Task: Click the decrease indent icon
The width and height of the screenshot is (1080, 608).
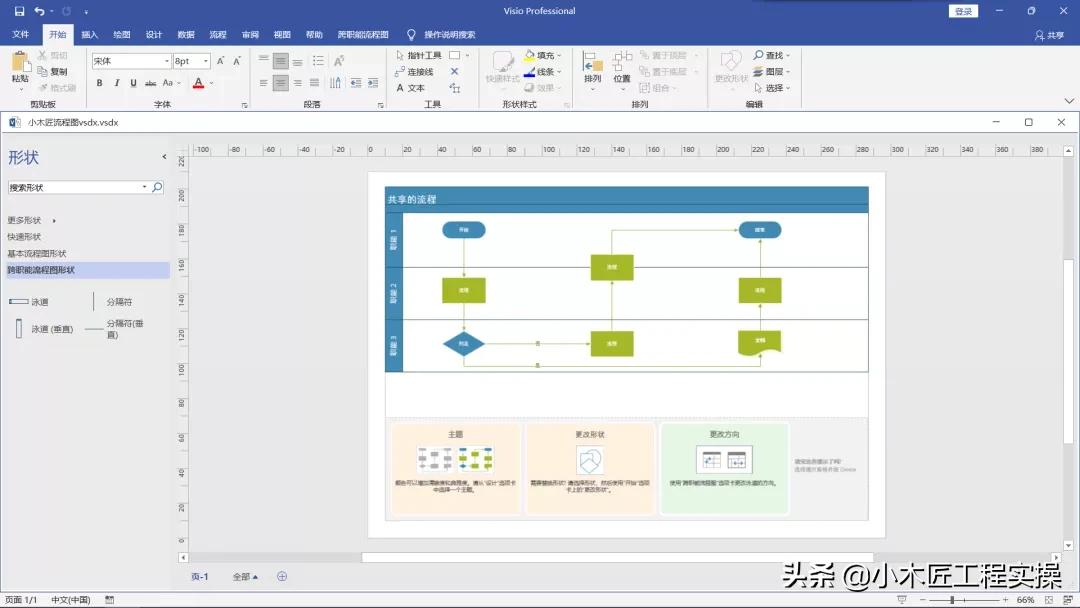Action: (355, 83)
